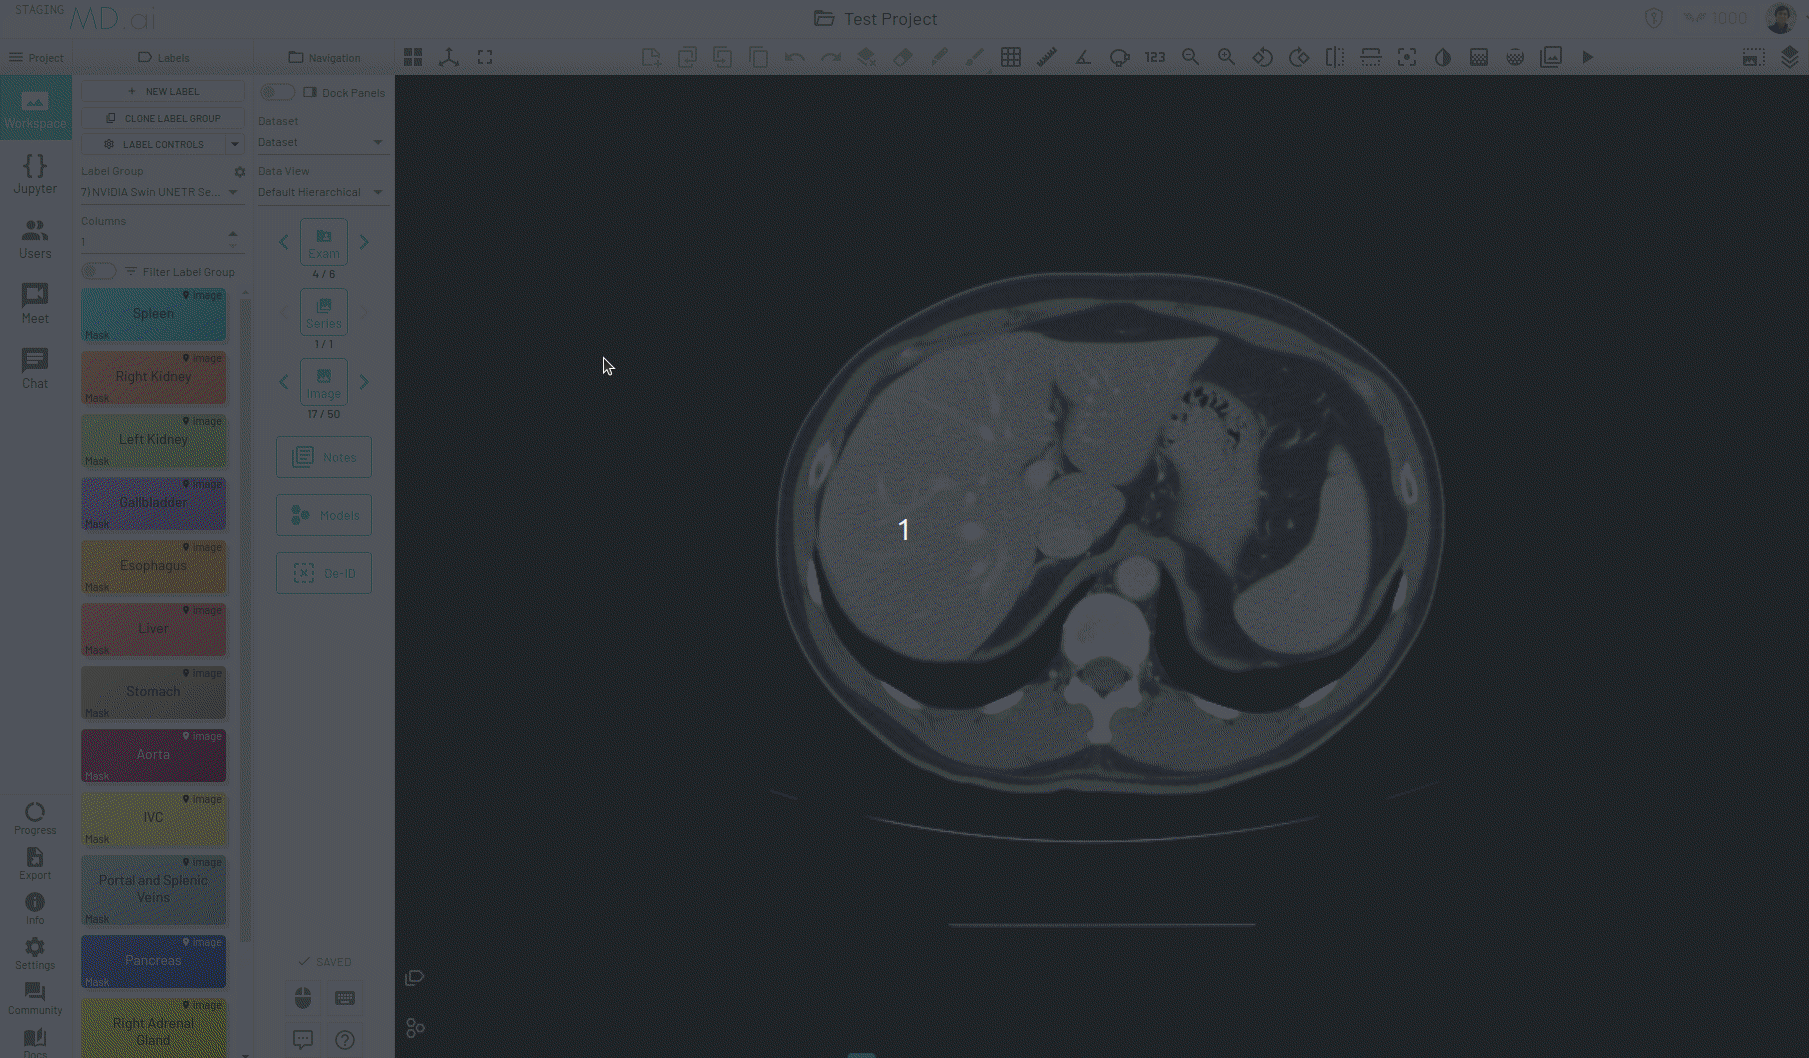Switch to the Navigation tab
1809x1058 pixels.
pos(325,57)
